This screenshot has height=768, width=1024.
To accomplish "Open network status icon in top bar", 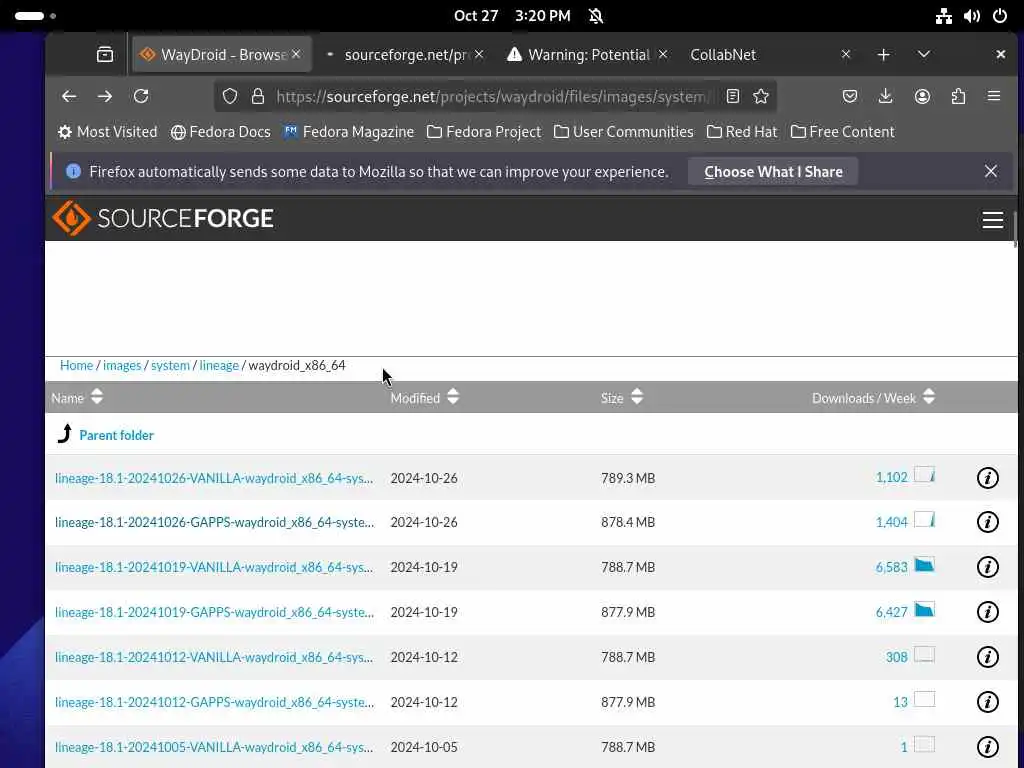I will click(944, 16).
